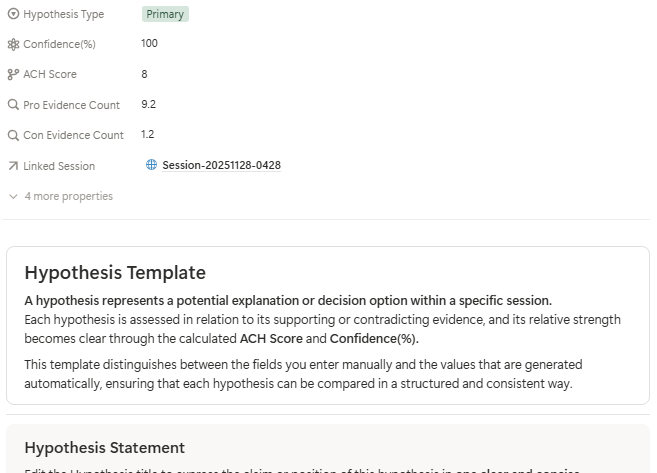657x473 pixels.
Task: Select the Pro Evidence Count value 9.2
Action: click(149, 104)
